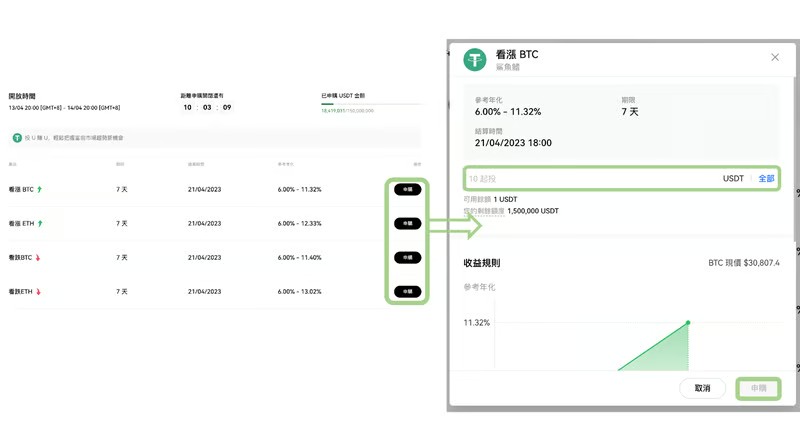Click the green up arrow beside 看漲 ETH
This screenshot has height=433, width=800.
coord(40,224)
